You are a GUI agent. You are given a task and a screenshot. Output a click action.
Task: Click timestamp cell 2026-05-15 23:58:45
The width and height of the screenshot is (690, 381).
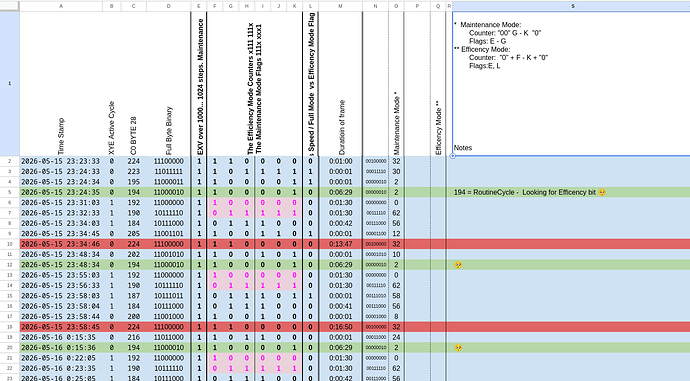pos(61,327)
